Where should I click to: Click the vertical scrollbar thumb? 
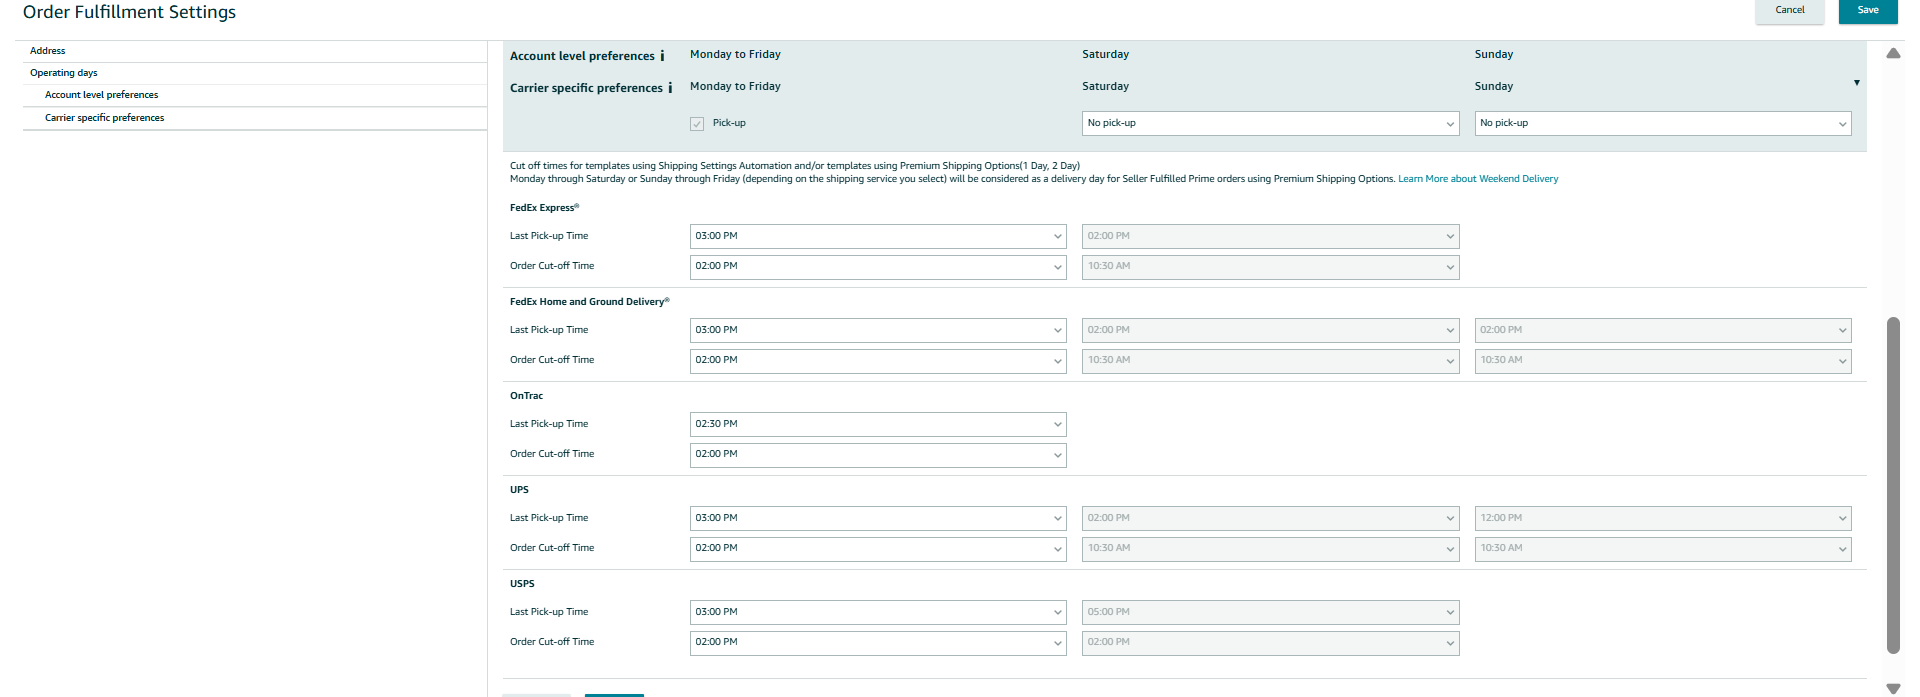coord(1893,485)
